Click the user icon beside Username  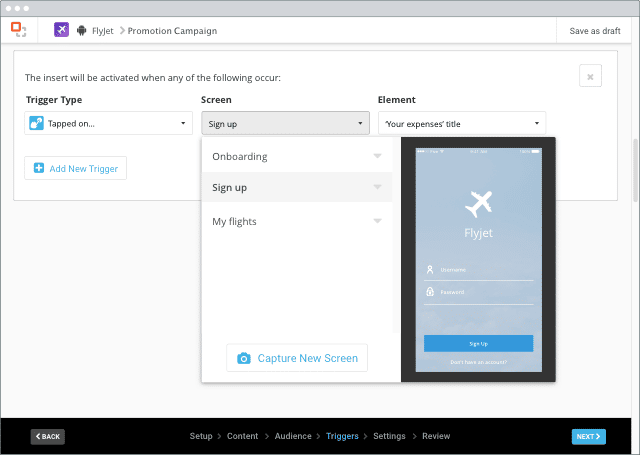click(430, 270)
